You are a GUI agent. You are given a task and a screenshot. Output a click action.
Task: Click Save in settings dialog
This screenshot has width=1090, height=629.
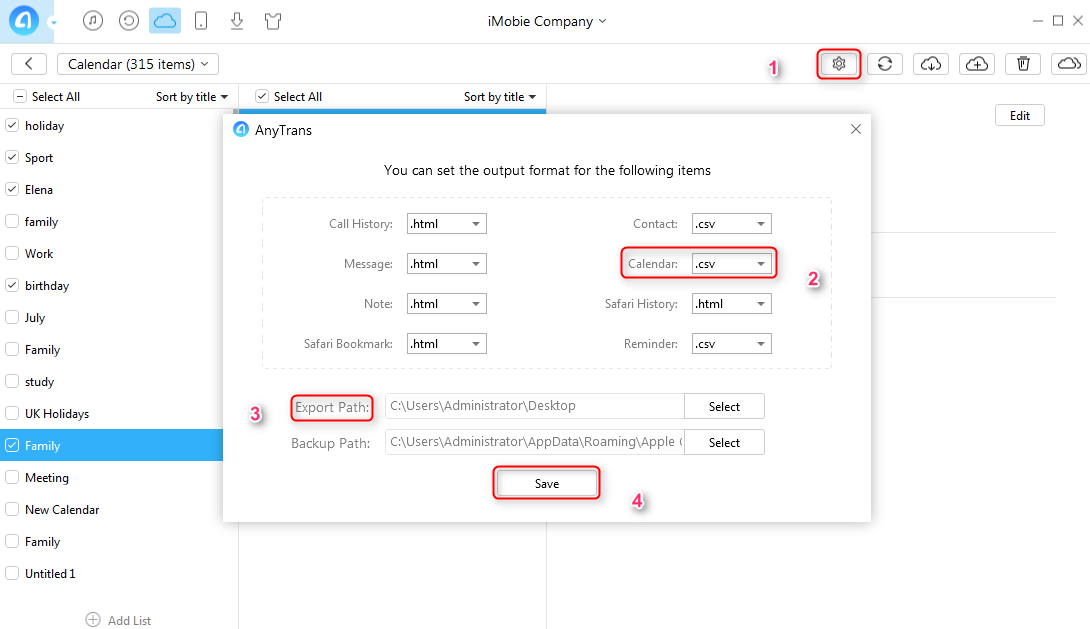click(x=546, y=483)
